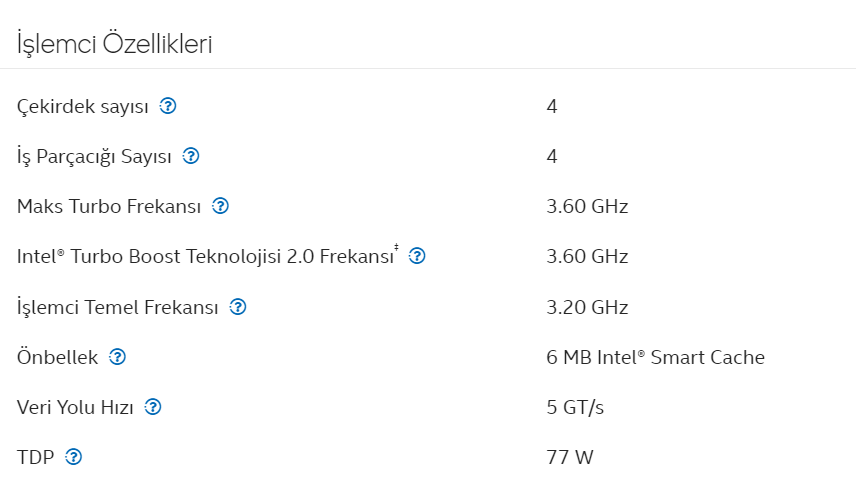Screen dimensions: 856x492
Task: Open help icon next to Çekirdek sayısı
Action: [x=168, y=106]
